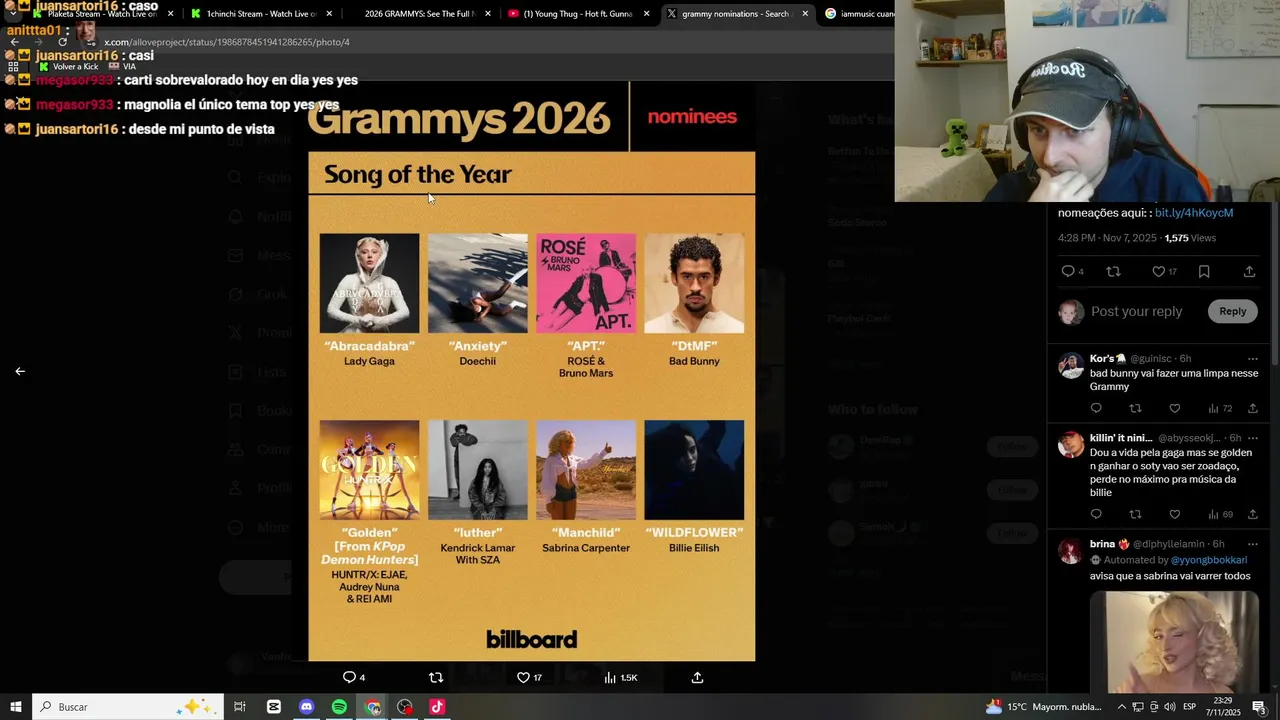The width and height of the screenshot is (1280, 720).
Task: View analytics showing 1.5K views
Action: pyautogui.click(x=621, y=678)
